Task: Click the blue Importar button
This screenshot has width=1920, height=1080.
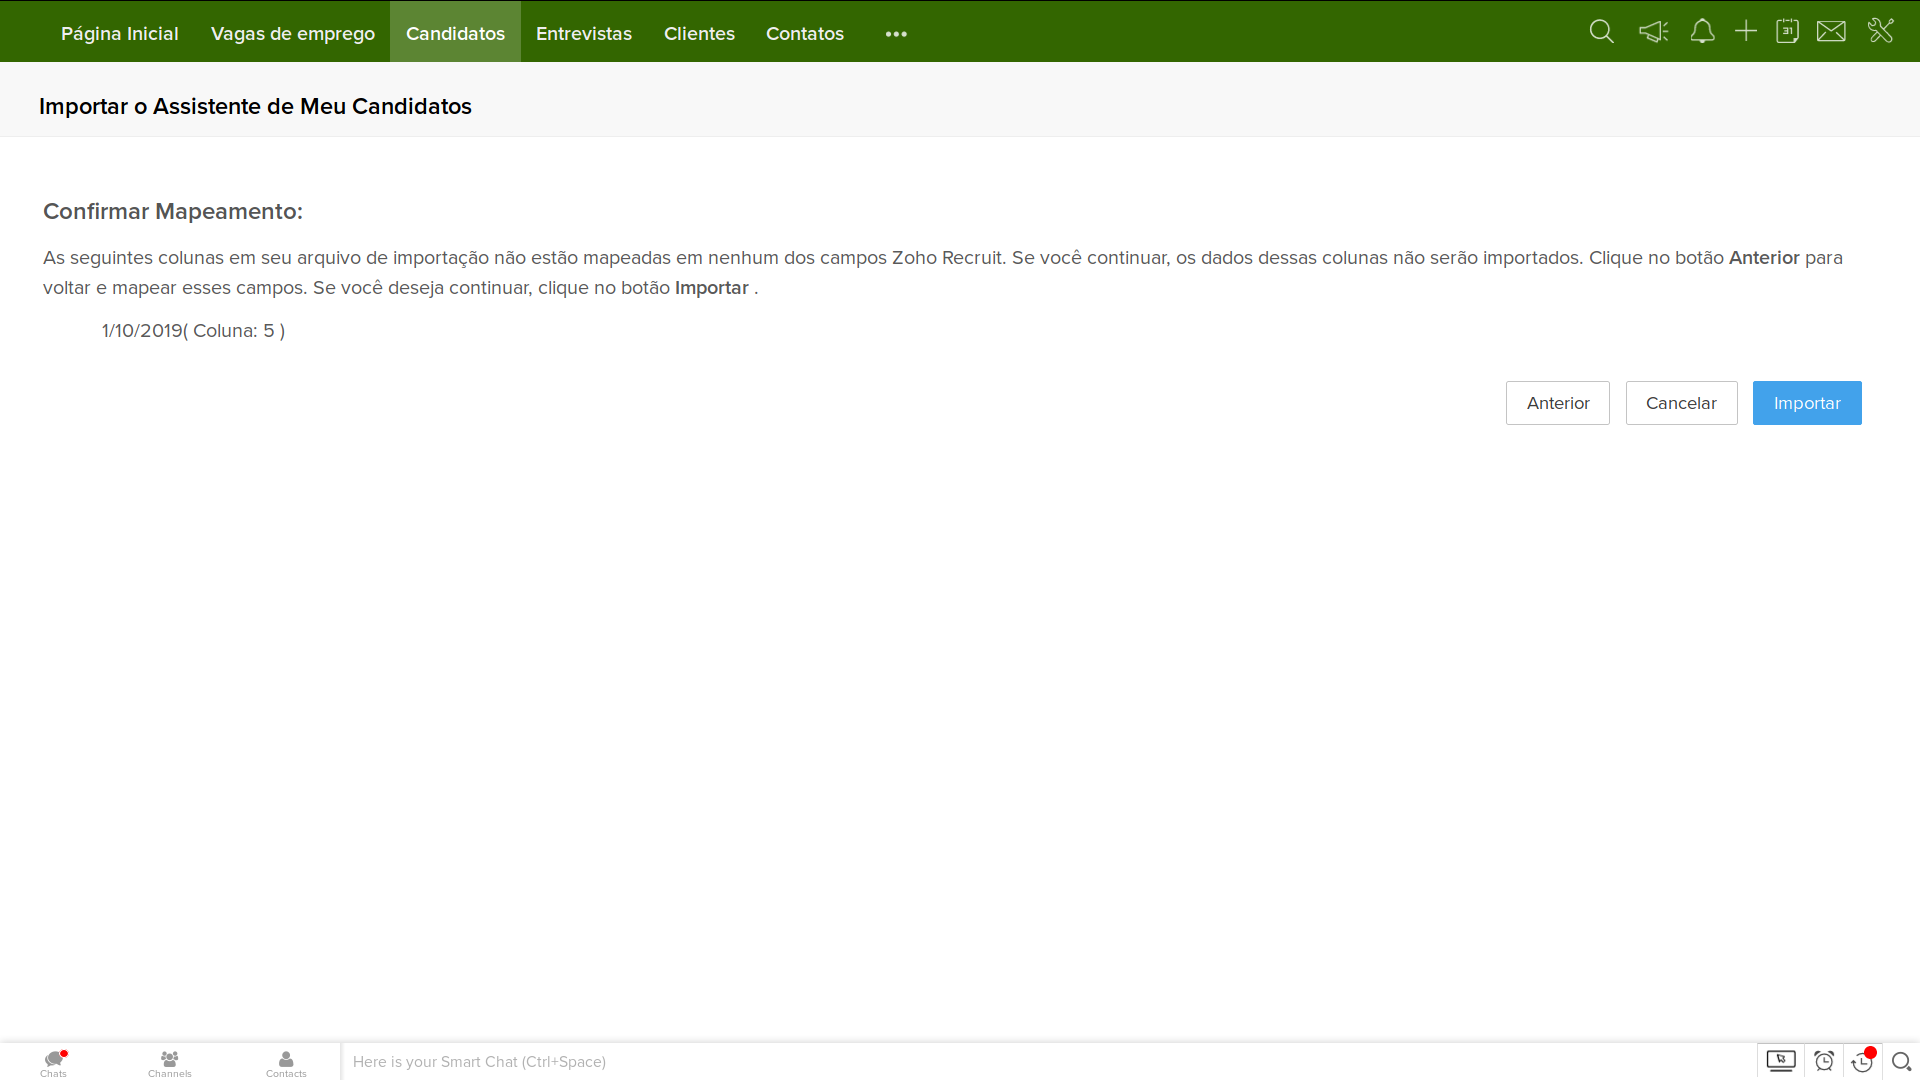Action: tap(1806, 403)
